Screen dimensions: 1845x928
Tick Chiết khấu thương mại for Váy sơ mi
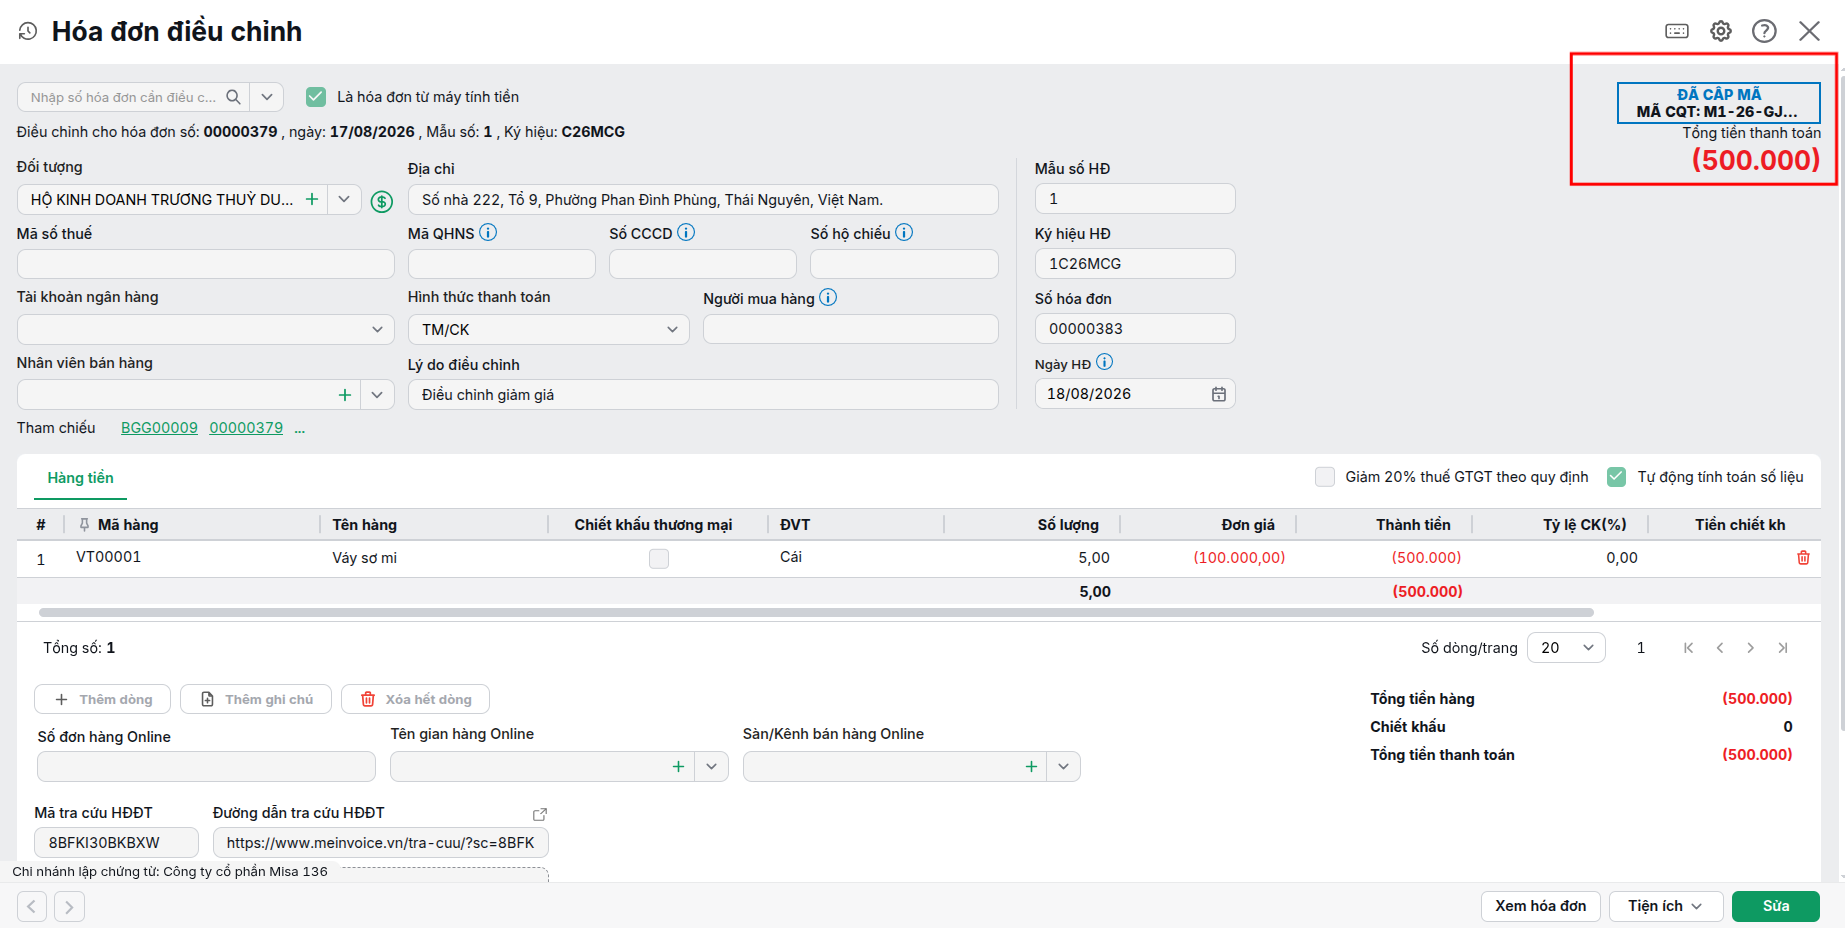tap(659, 559)
